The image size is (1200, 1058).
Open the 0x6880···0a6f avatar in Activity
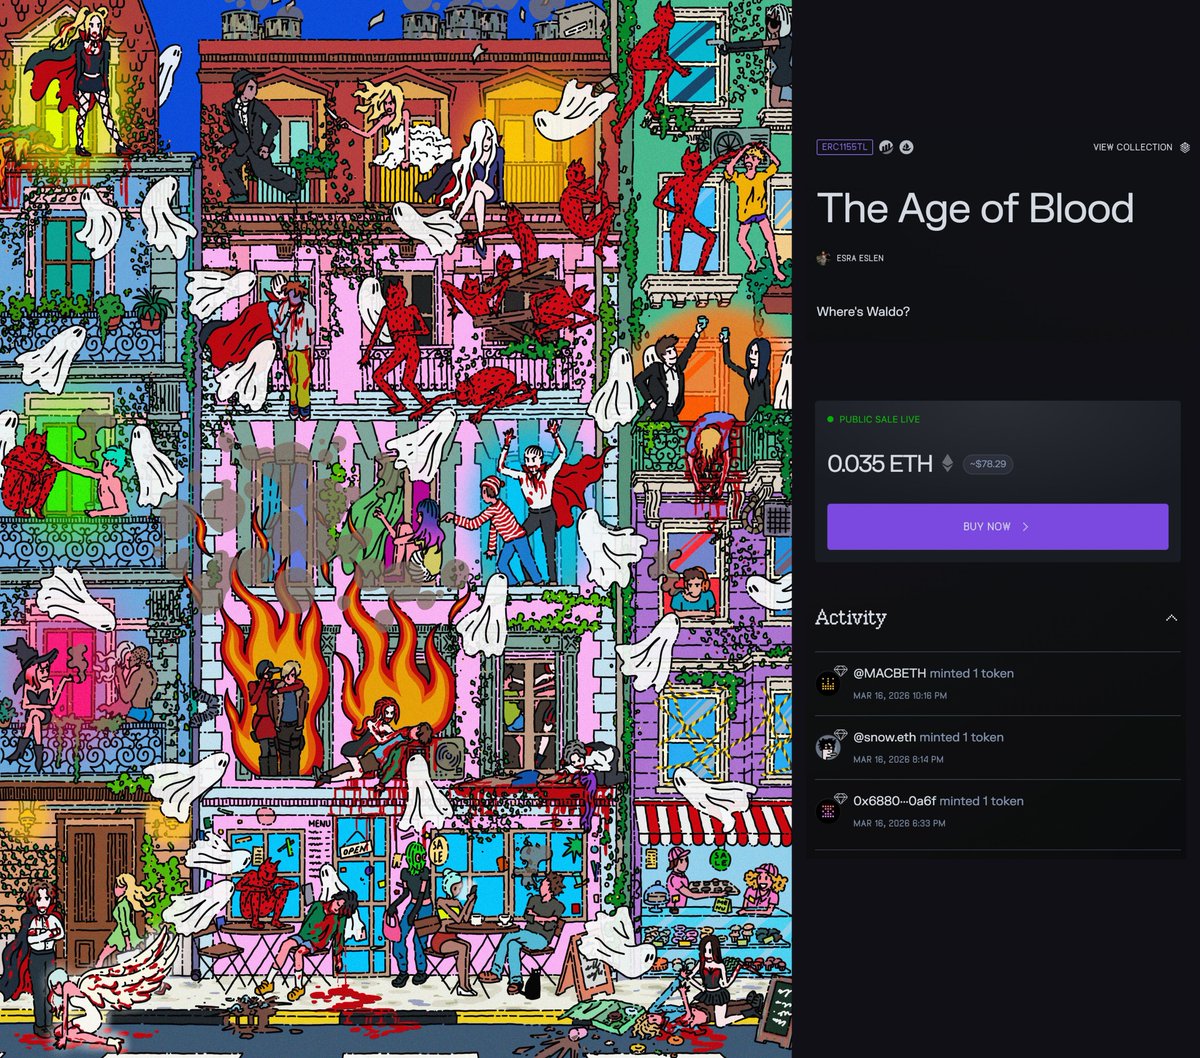pyautogui.click(x=826, y=811)
